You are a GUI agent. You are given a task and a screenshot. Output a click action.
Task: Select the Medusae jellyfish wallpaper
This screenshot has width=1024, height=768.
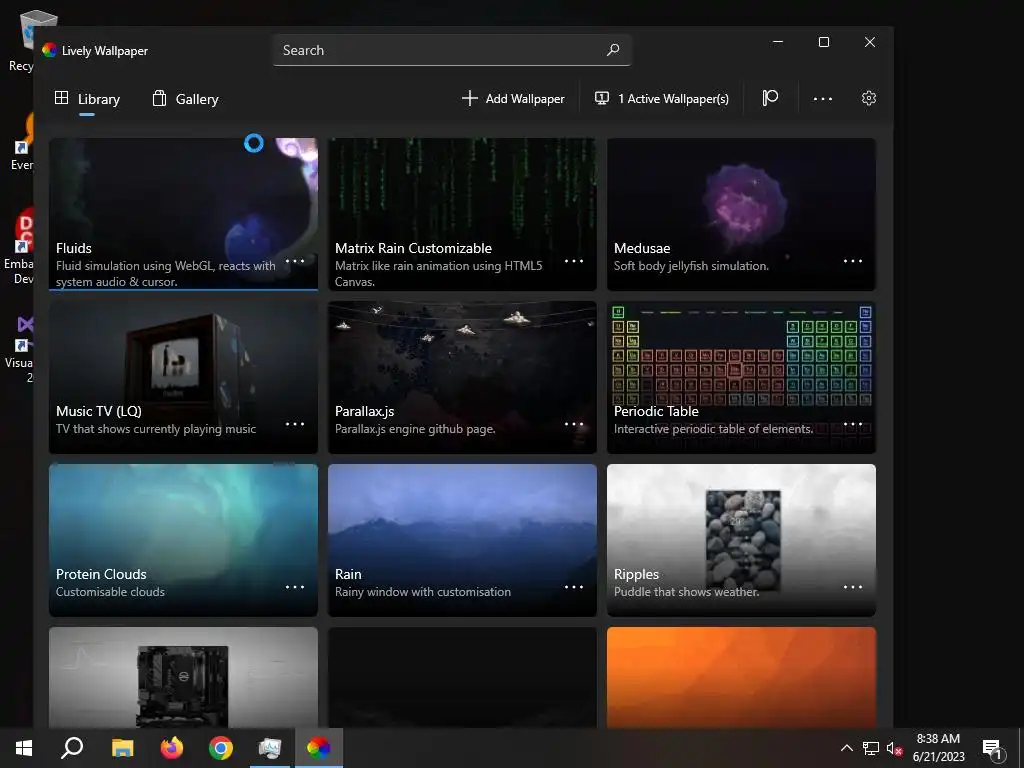pyautogui.click(x=741, y=214)
